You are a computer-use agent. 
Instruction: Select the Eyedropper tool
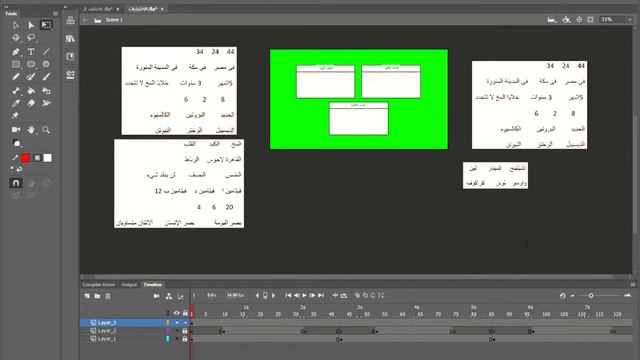click(x=16, y=103)
